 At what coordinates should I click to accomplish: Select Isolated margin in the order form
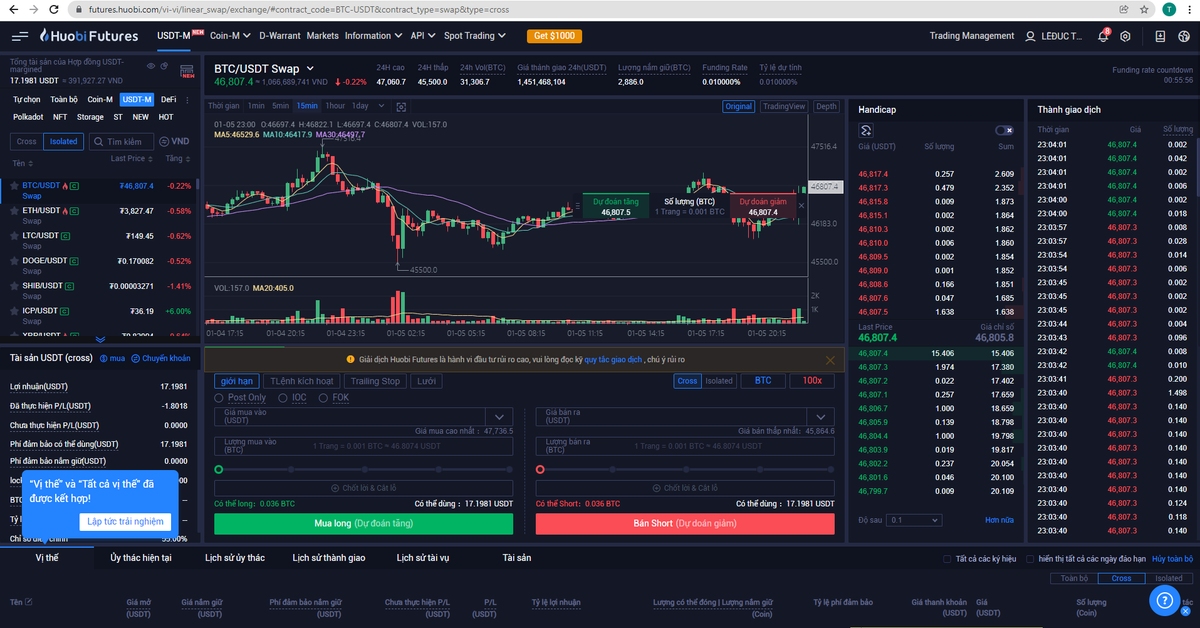click(719, 381)
